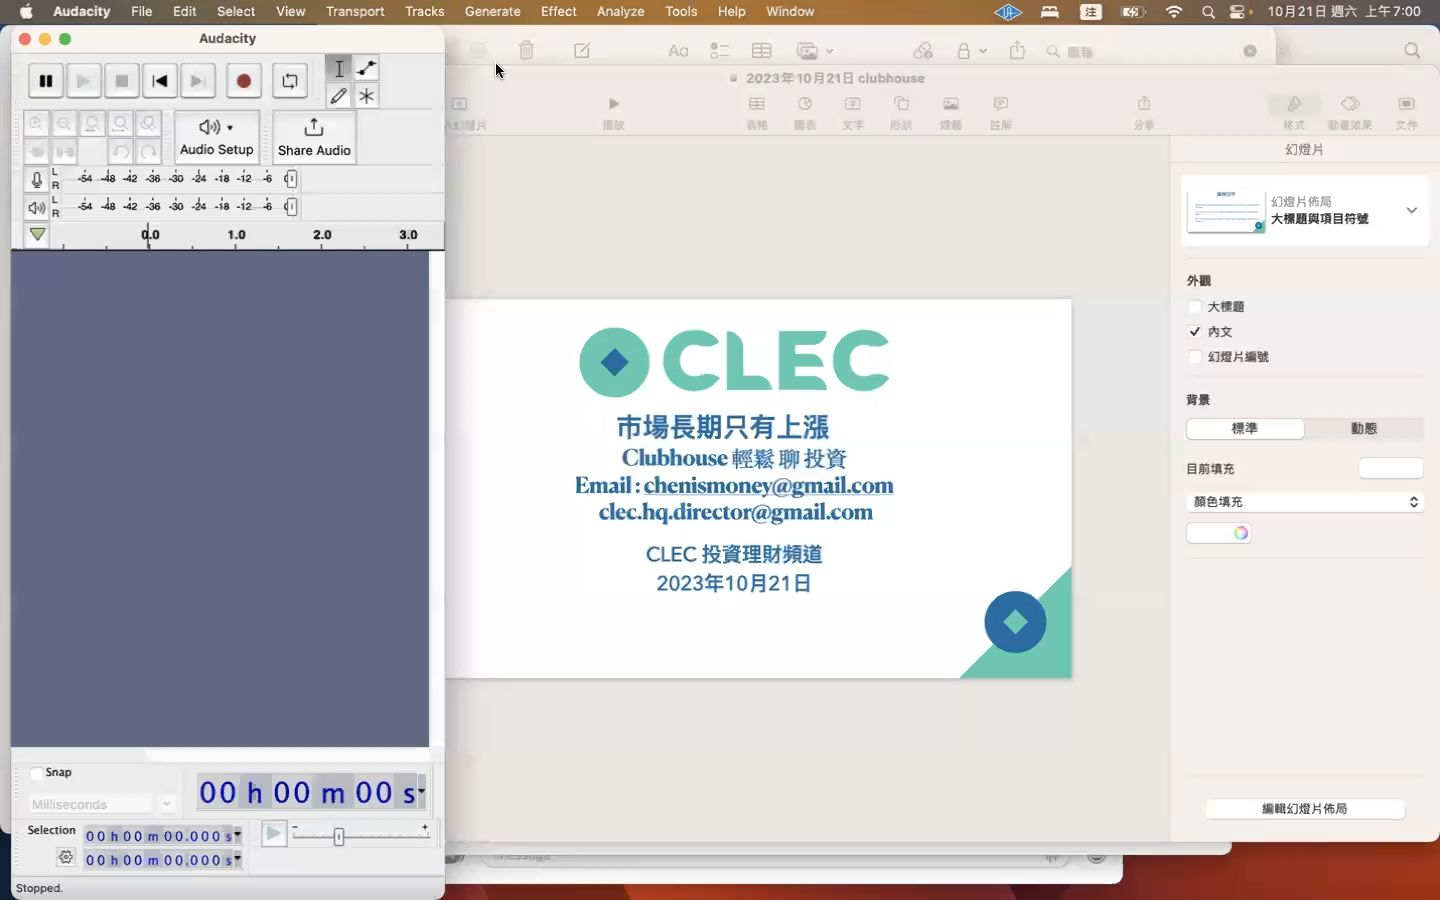This screenshot has width=1440, height=900.
Task: Open the Tracks menu
Action: coord(424,11)
